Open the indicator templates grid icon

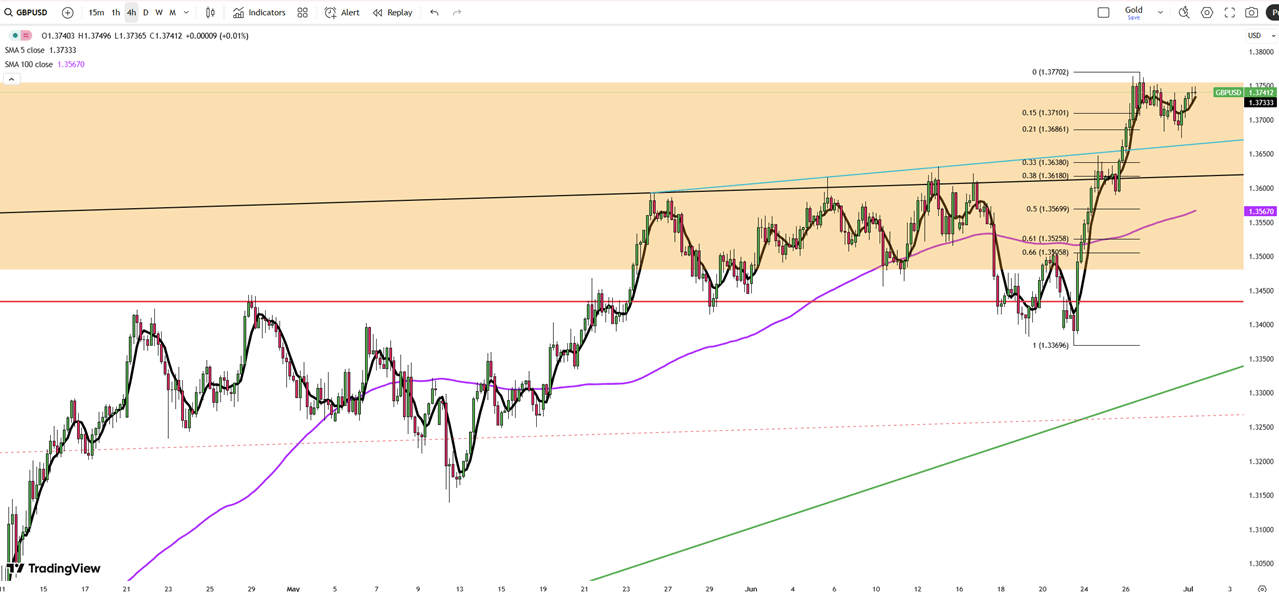point(302,13)
